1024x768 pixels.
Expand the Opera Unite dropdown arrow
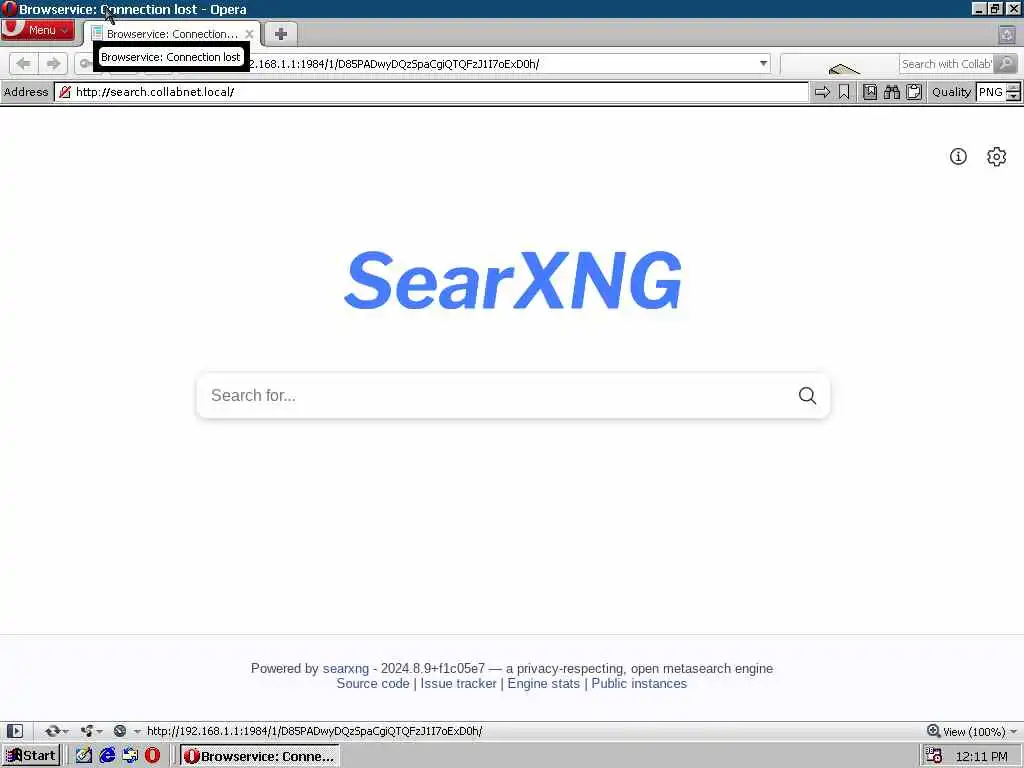[x=99, y=732]
